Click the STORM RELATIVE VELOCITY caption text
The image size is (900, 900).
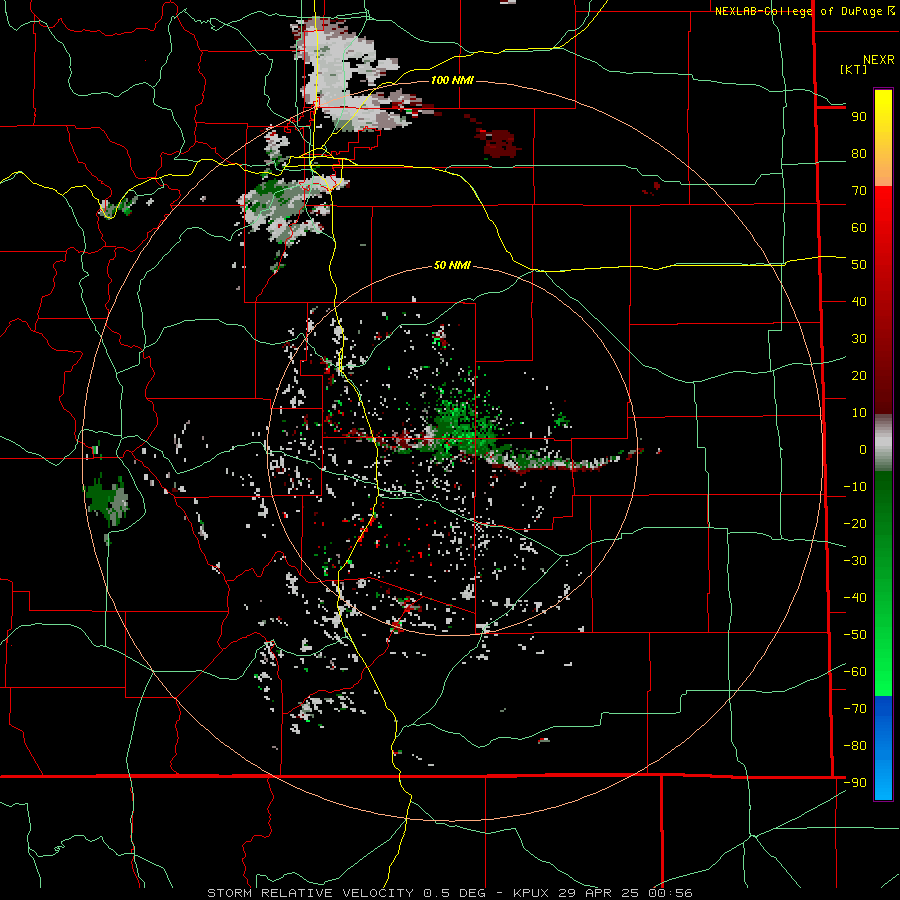(x=310, y=893)
